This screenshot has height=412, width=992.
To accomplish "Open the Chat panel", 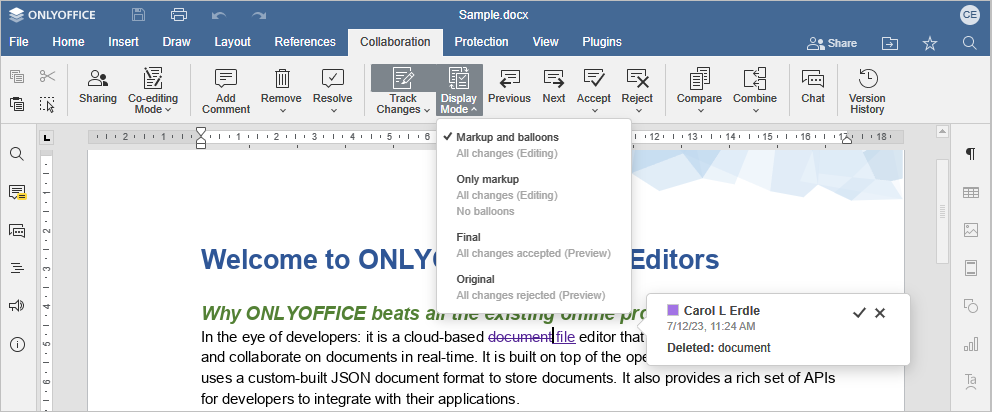I will point(813,87).
